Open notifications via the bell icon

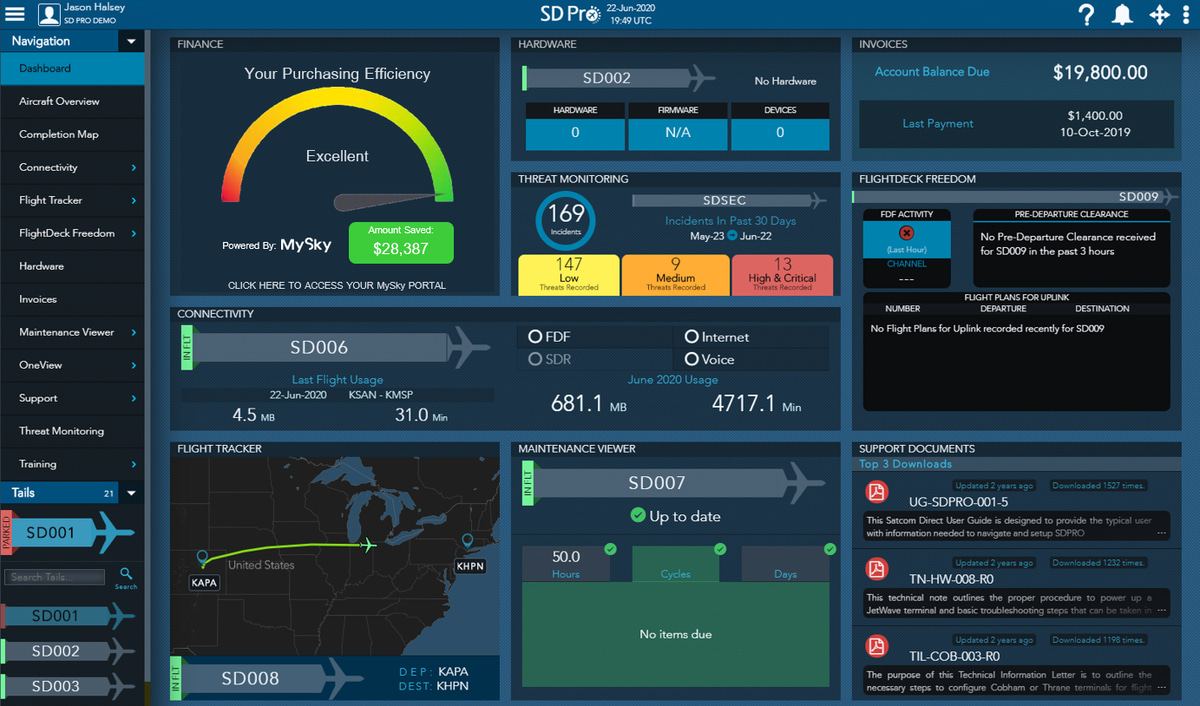coord(1121,14)
